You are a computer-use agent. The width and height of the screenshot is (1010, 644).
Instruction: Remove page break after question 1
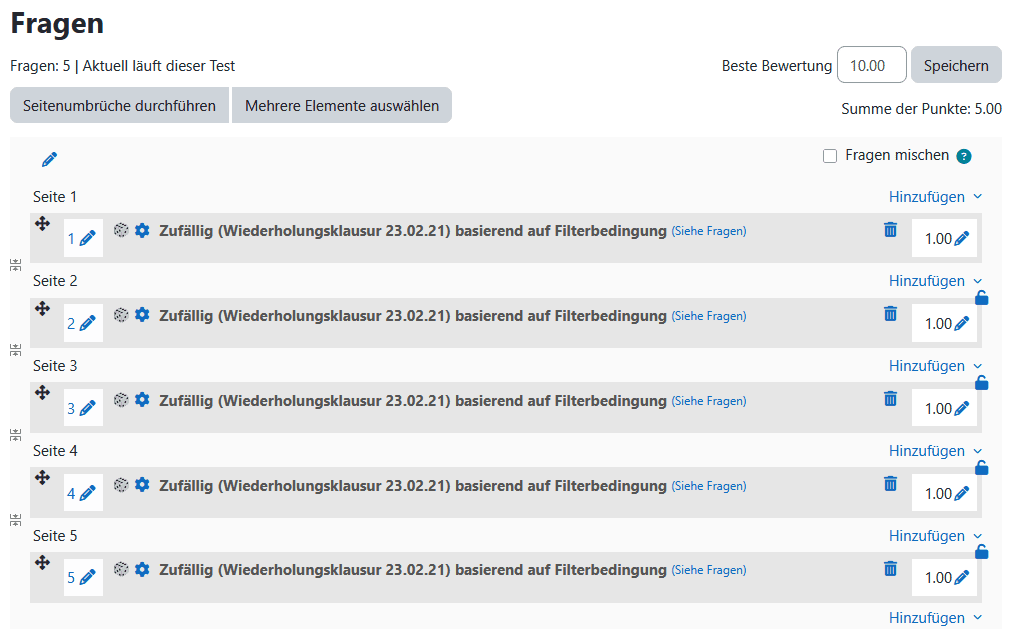(16, 265)
